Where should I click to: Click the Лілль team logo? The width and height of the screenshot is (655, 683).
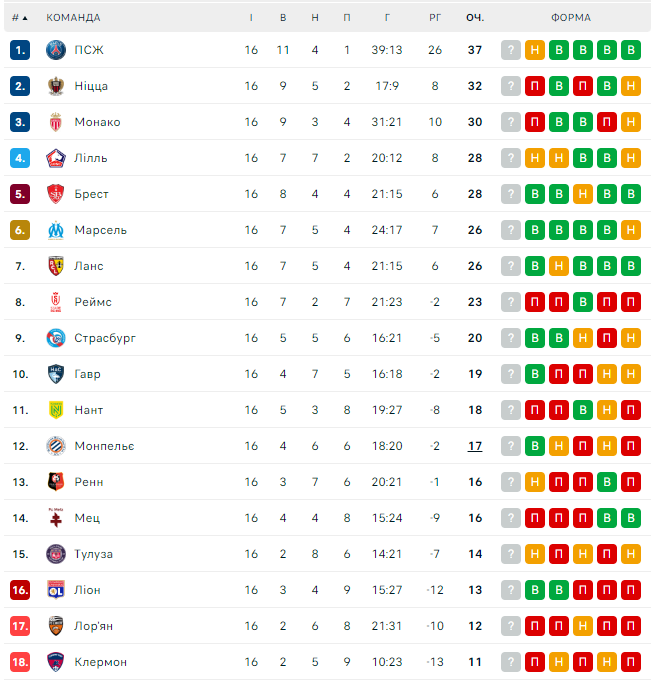coord(56,158)
